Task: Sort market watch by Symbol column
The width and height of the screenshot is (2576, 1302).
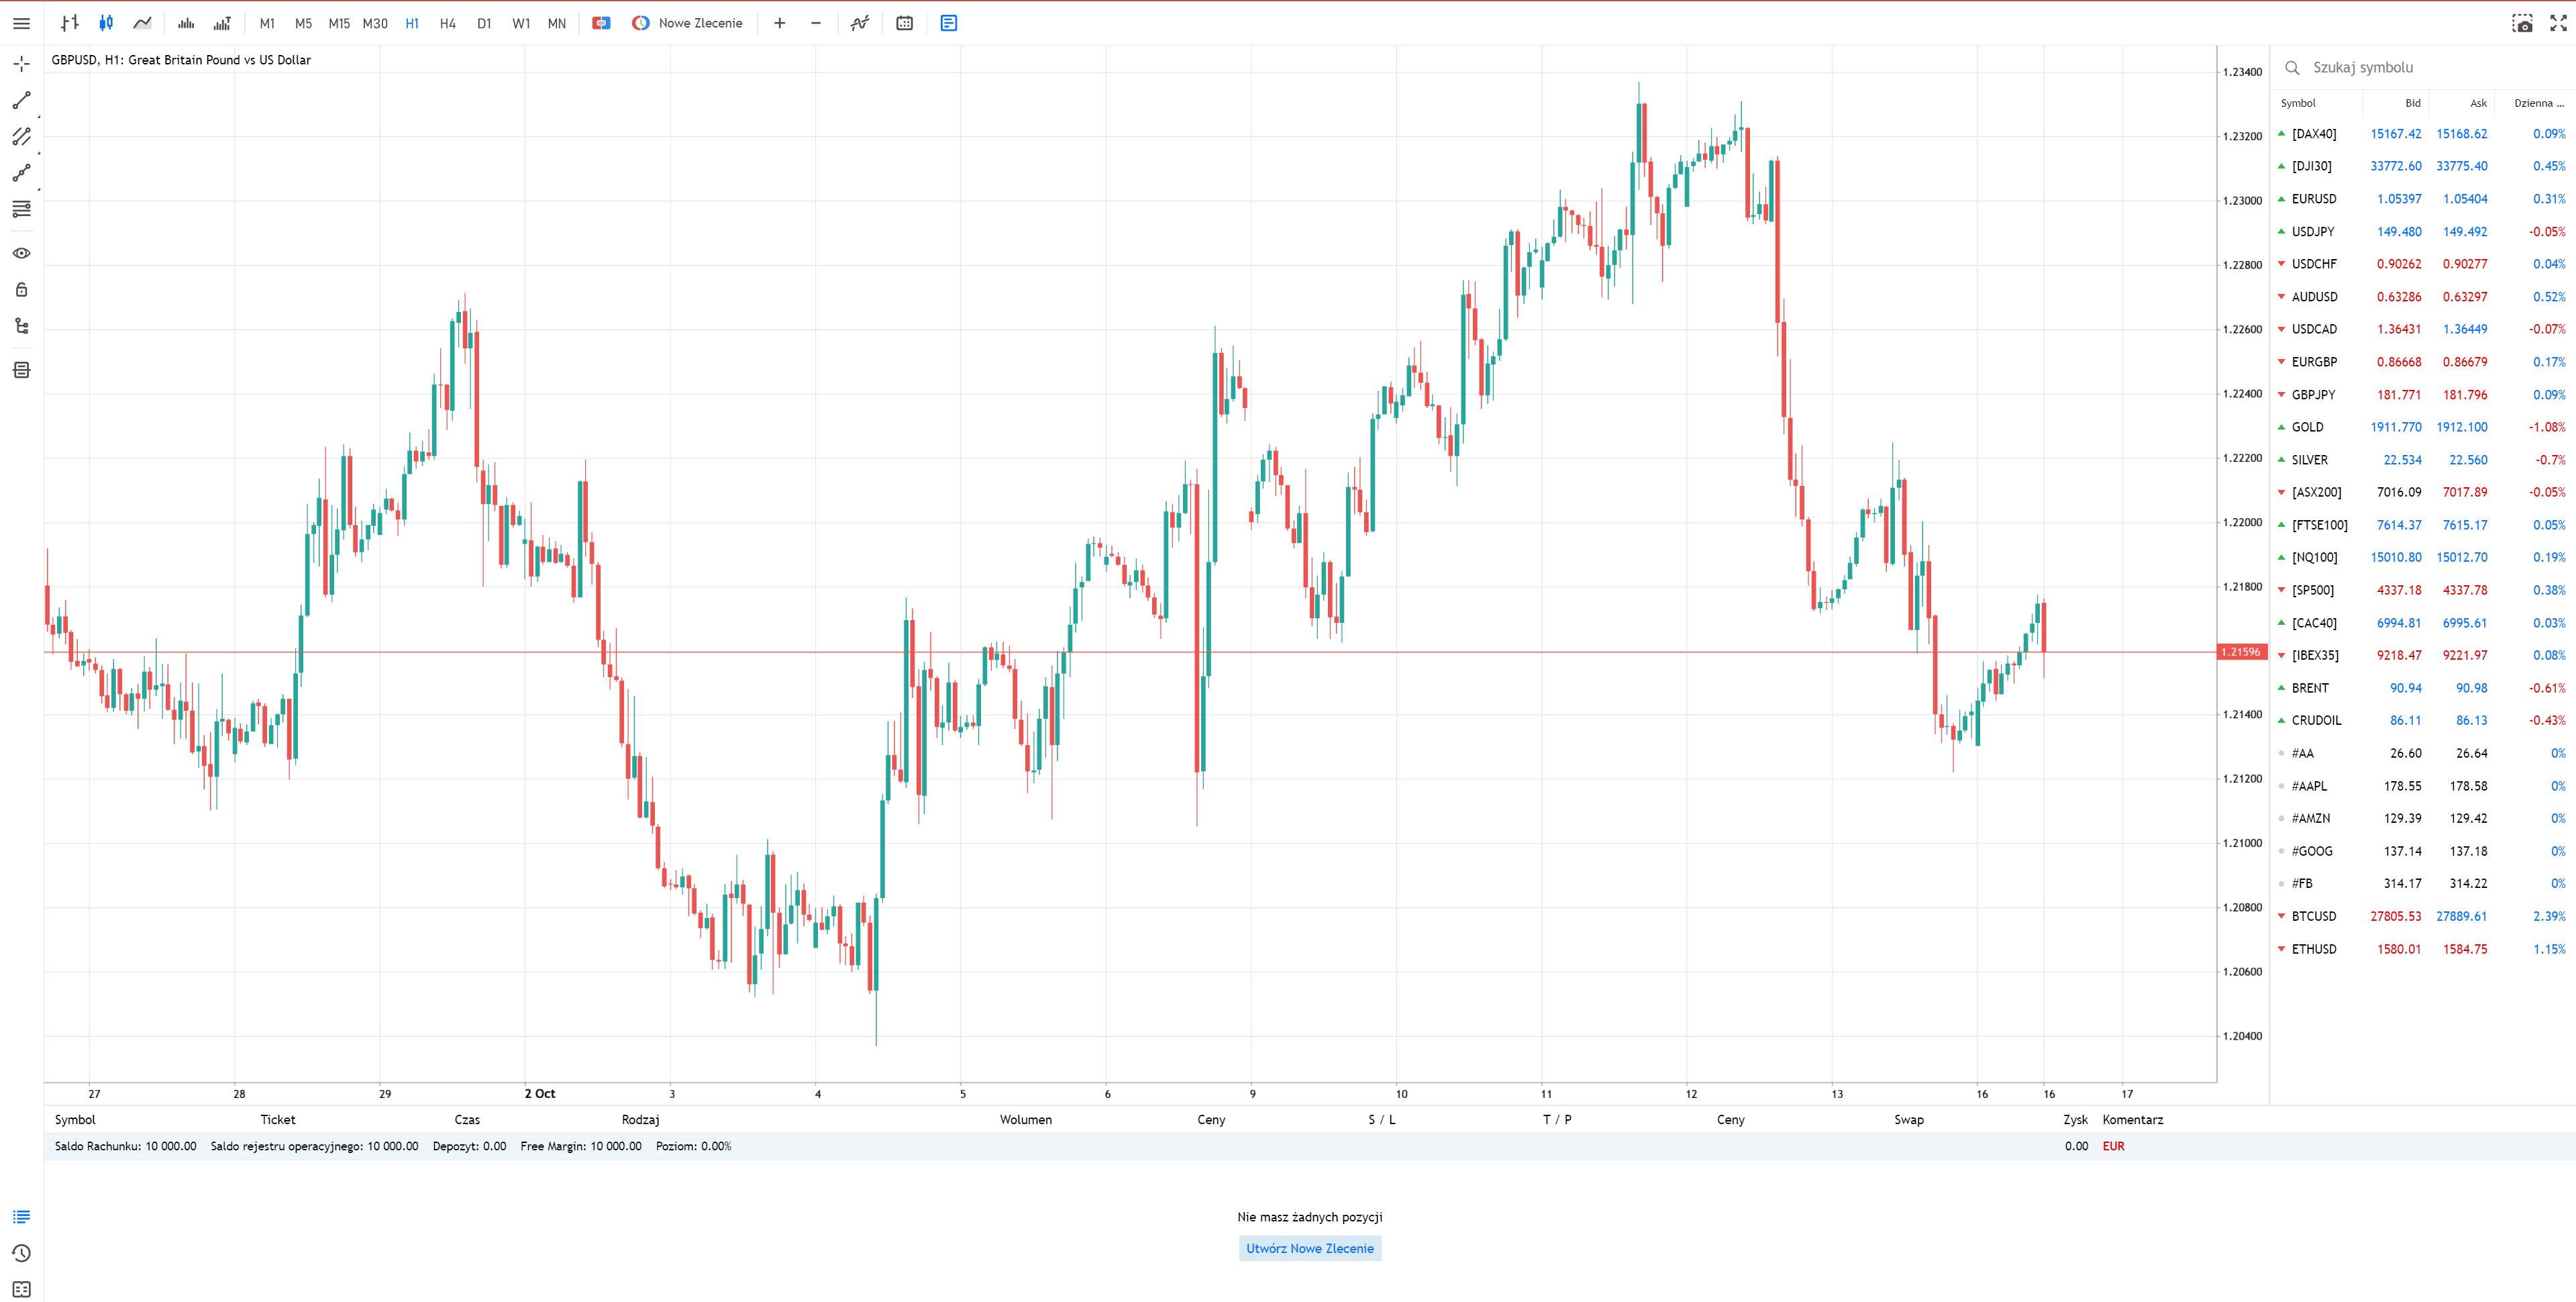Action: [x=2298, y=103]
